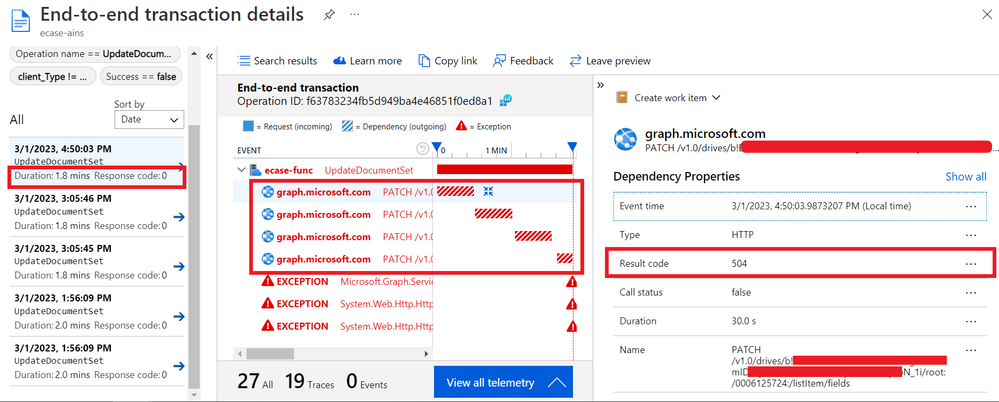Screen dimensions: 999x402
Task: Open the Sort by Date dropdown
Action: click(149, 119)
